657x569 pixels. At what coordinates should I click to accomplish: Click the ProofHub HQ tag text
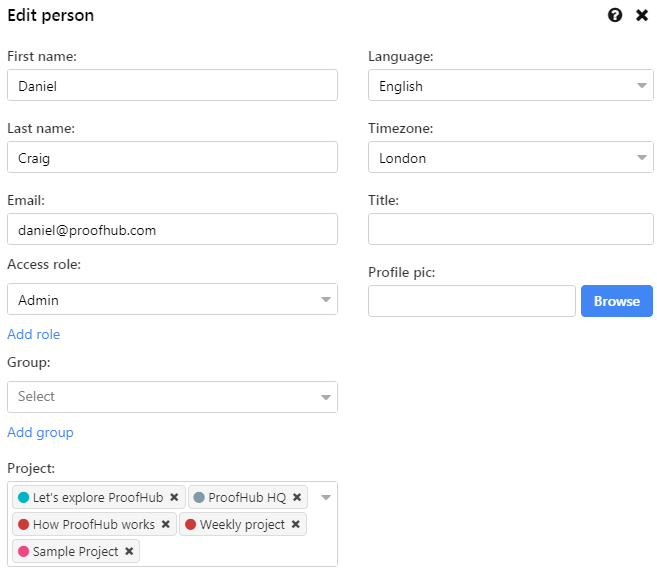point(247,497)
